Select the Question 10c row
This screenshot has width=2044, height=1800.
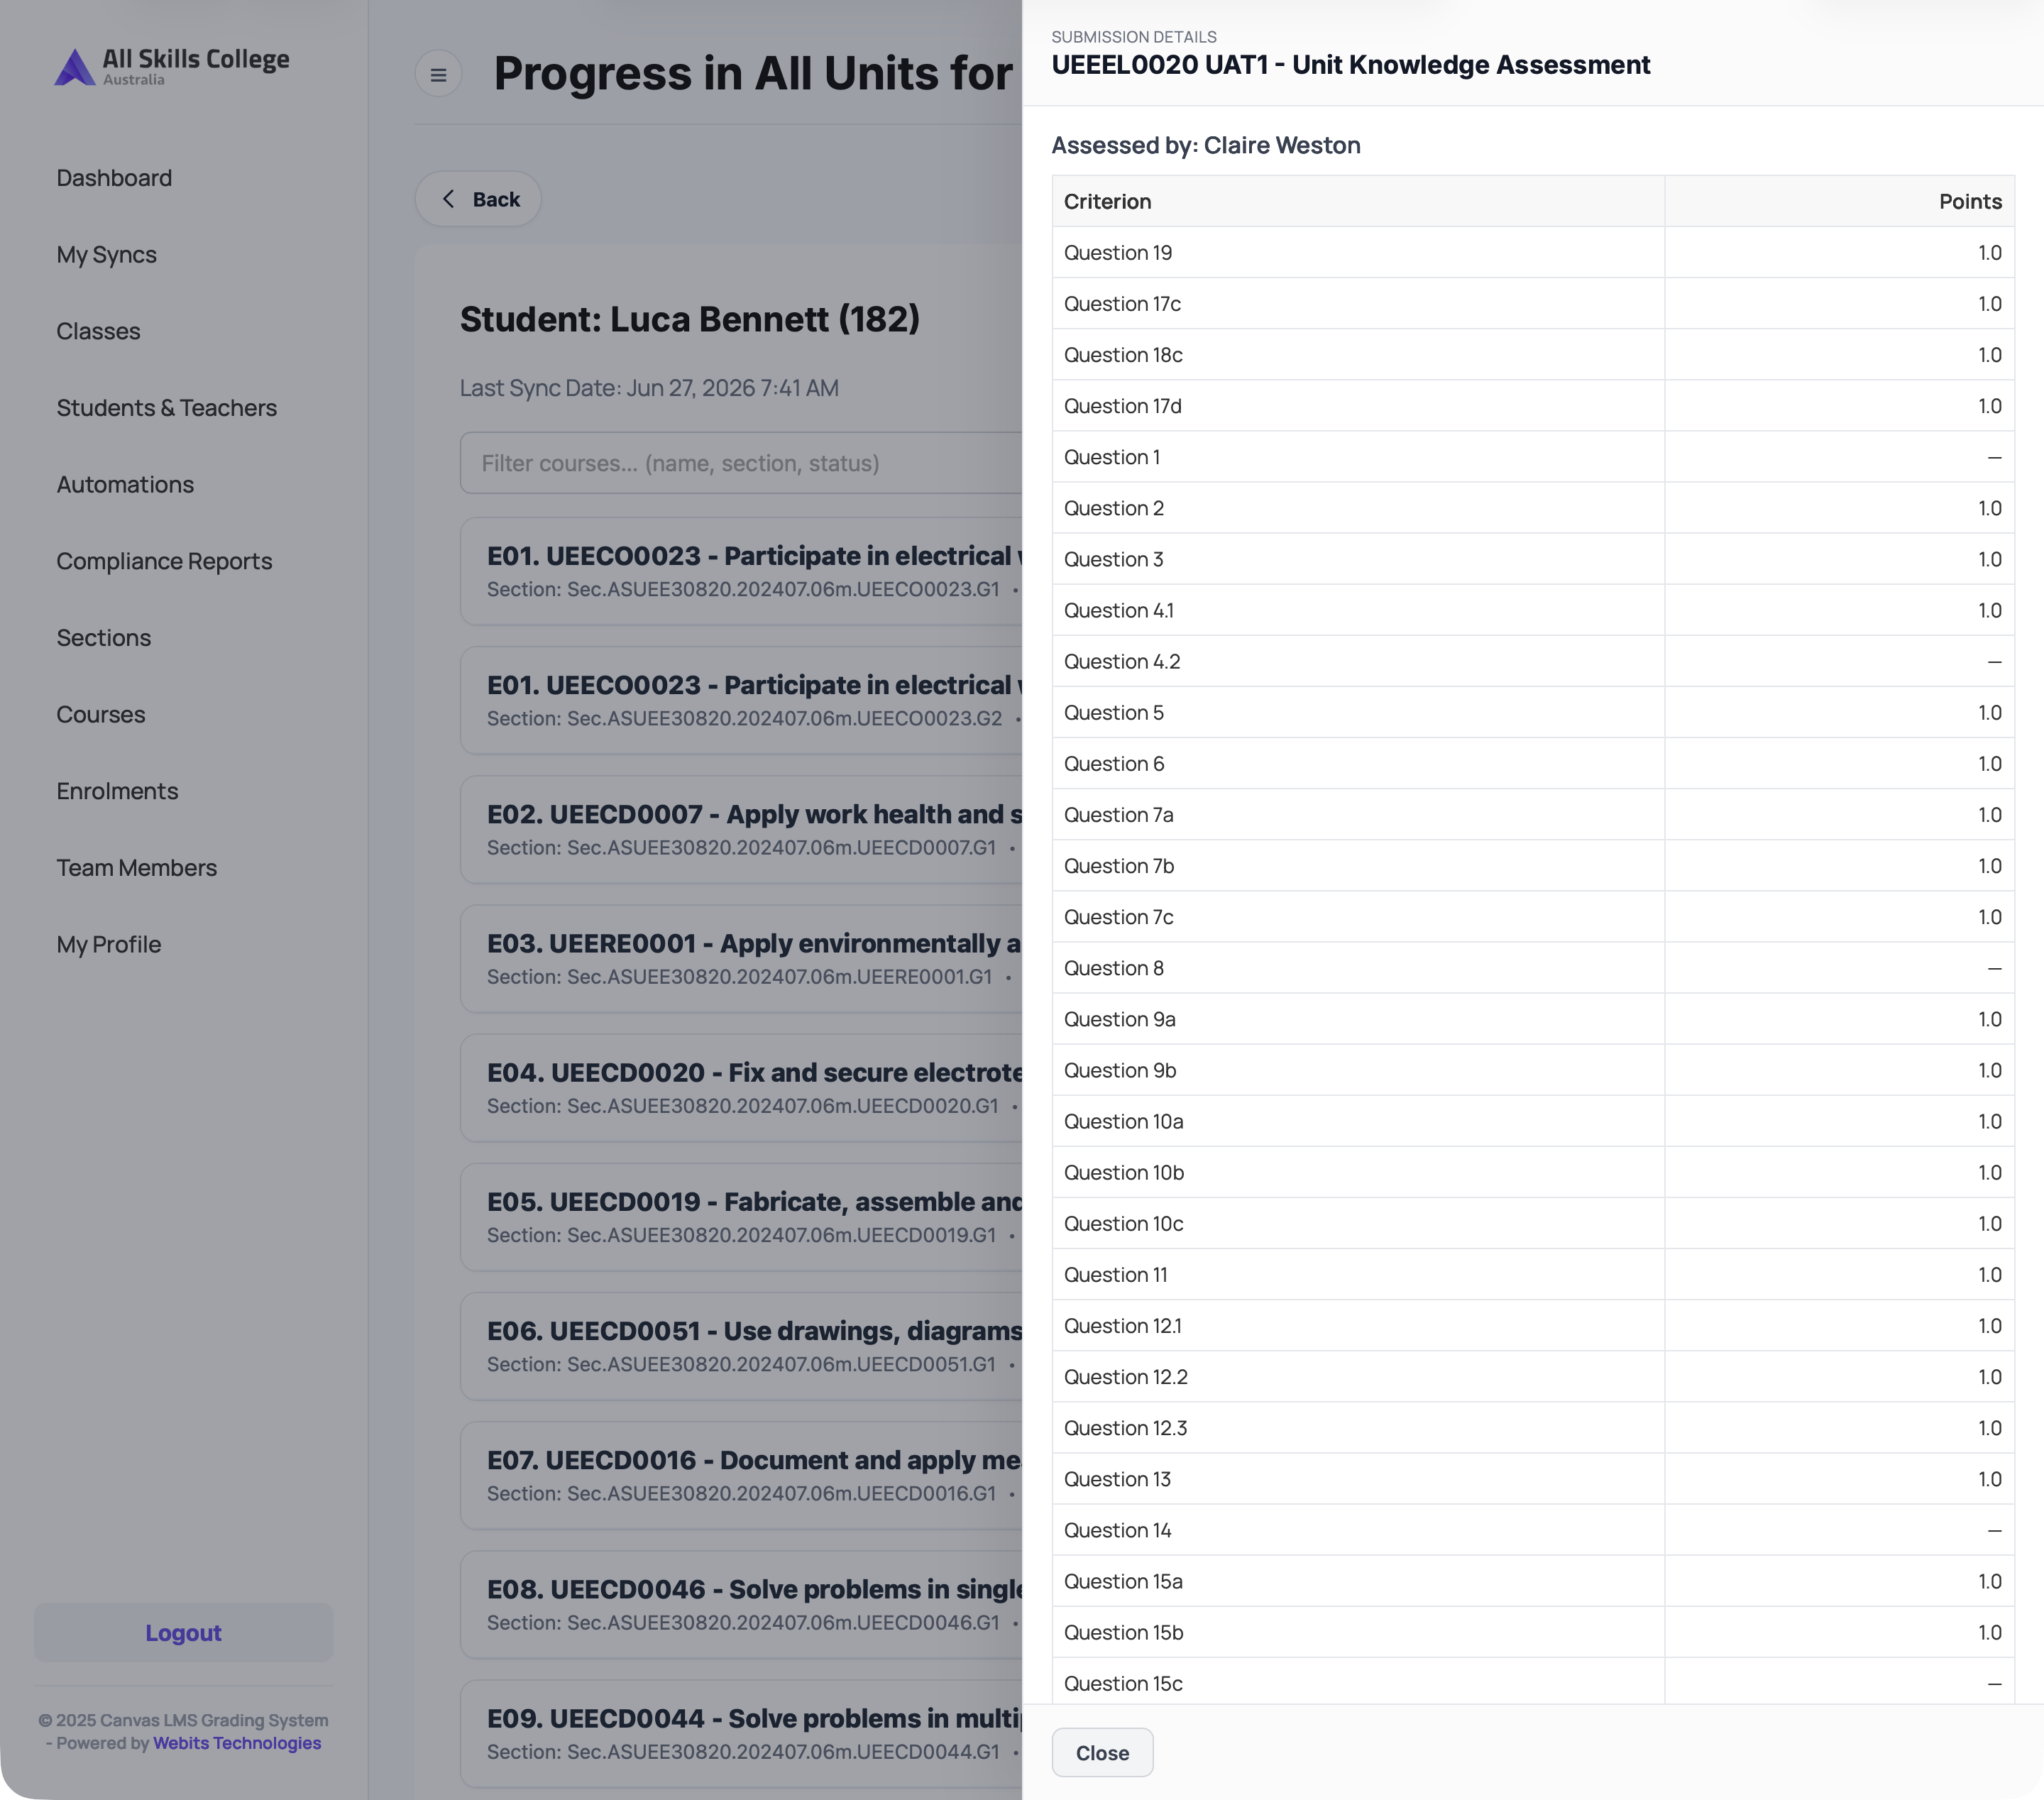(1533, 1224)
